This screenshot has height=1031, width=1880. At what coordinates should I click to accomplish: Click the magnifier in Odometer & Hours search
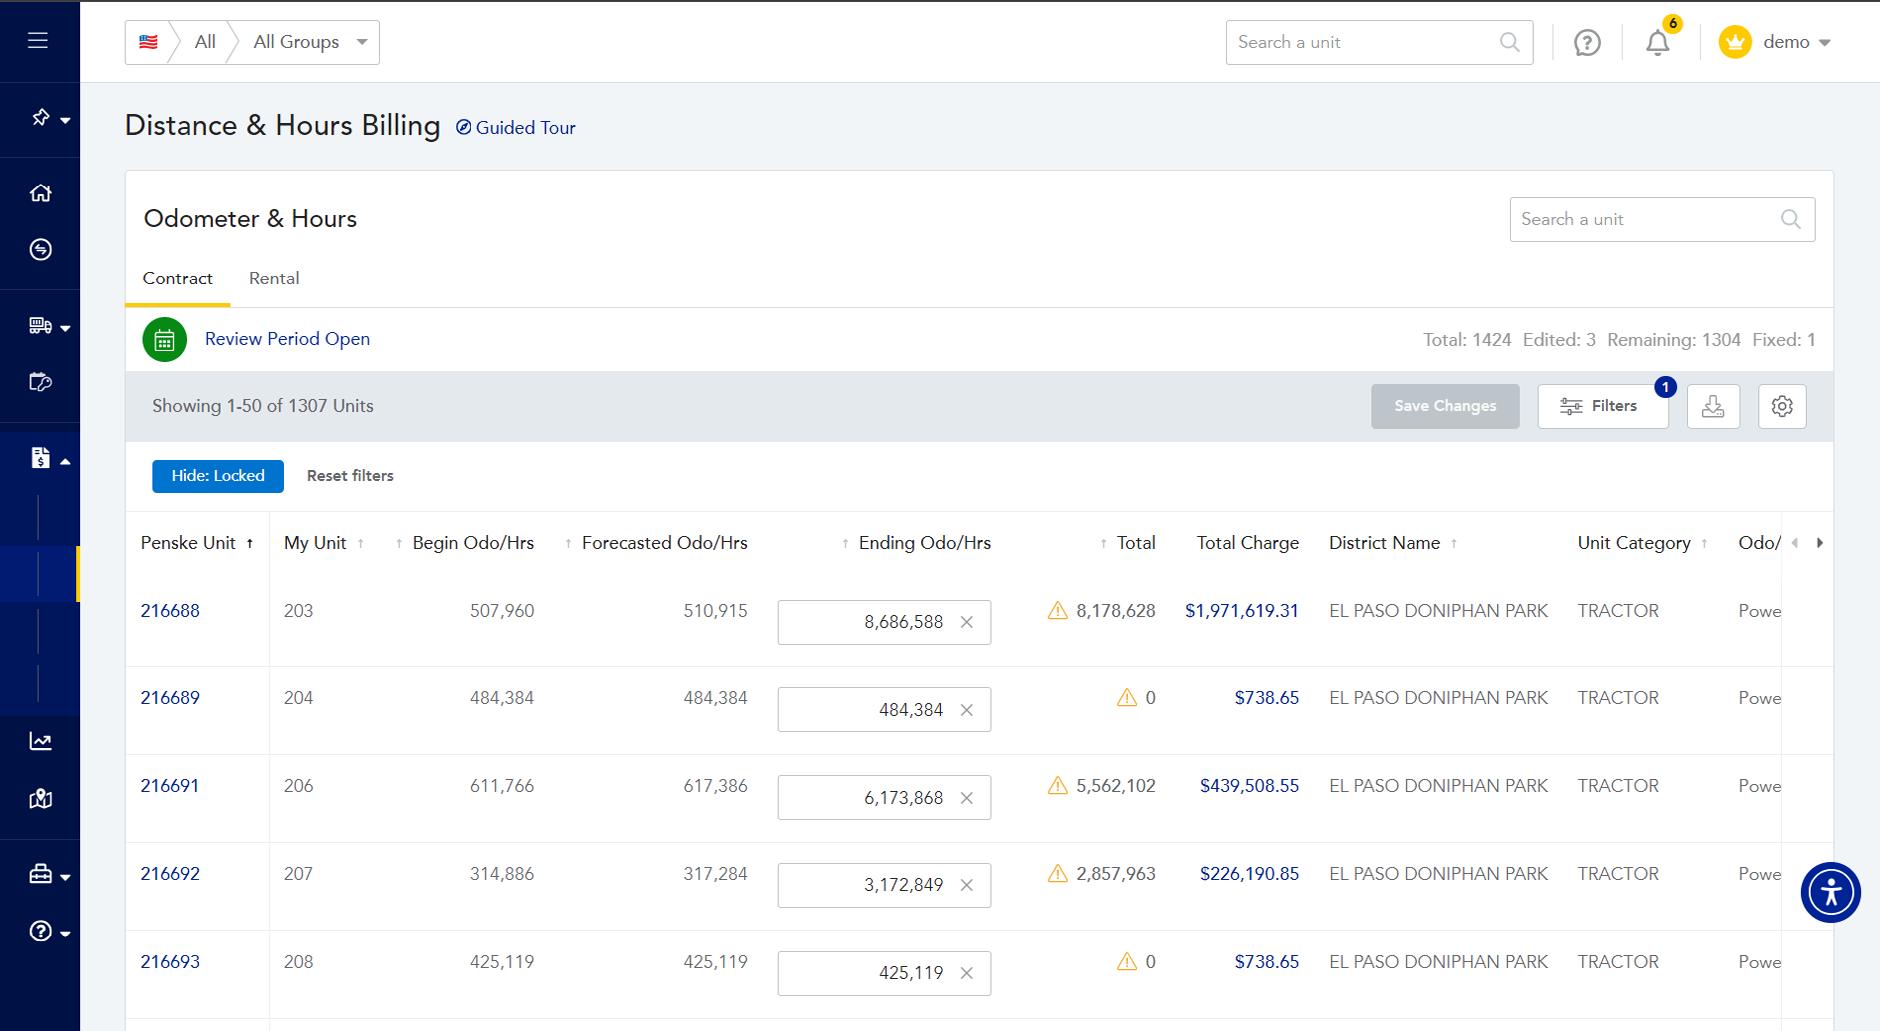point(1790,219)
